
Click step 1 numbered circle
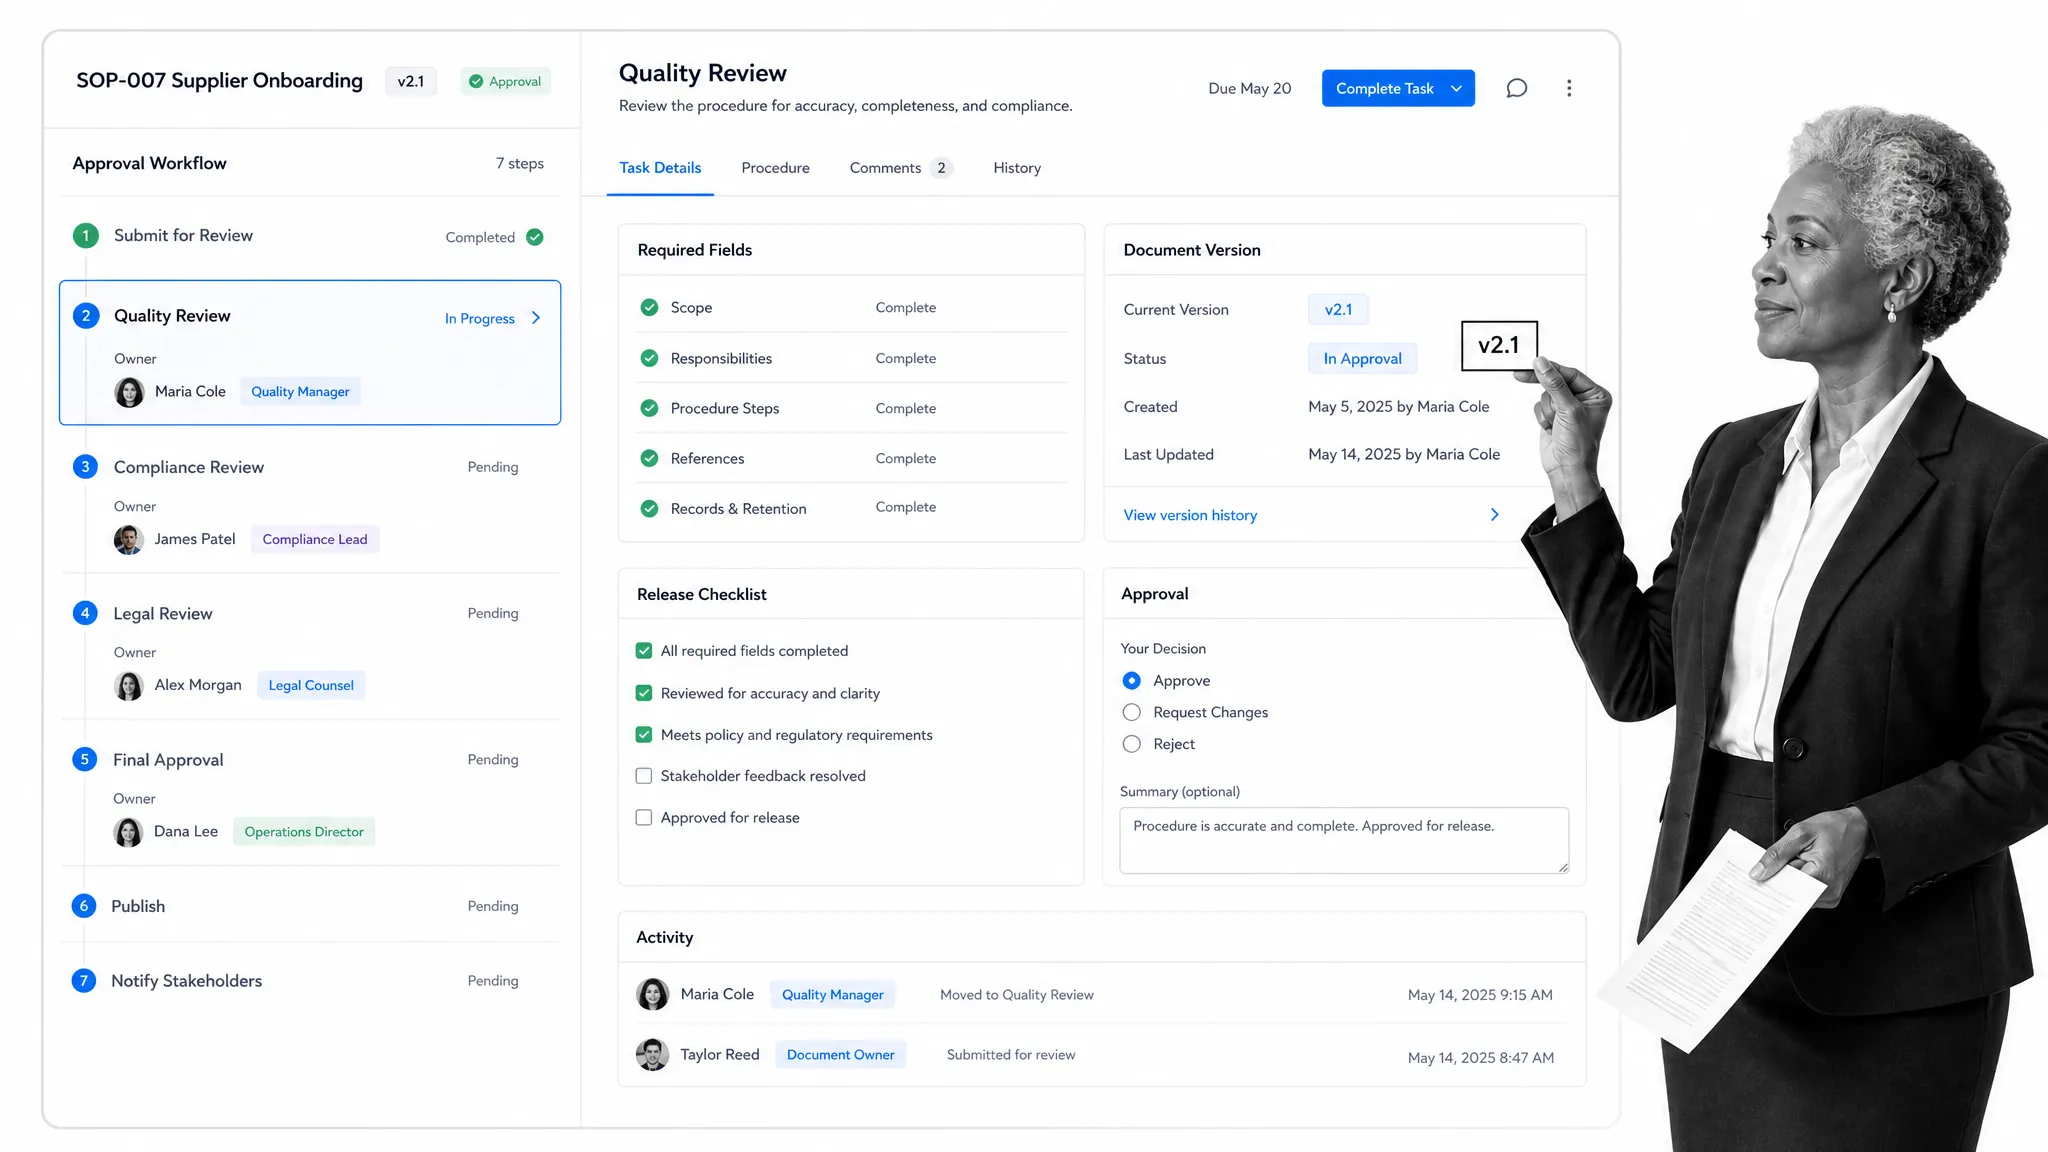pyautogui.click(x=86, y=235)
